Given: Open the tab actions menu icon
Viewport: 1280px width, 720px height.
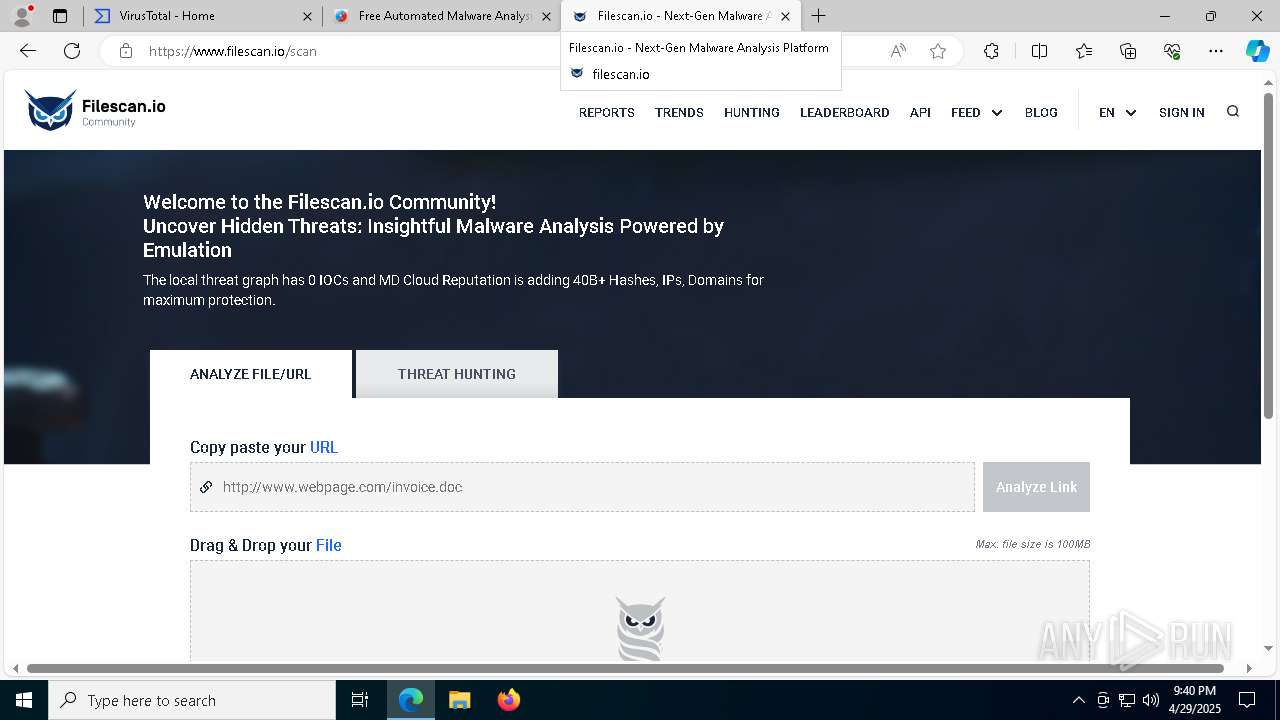Looking at the screenshot, I should 60,16.
